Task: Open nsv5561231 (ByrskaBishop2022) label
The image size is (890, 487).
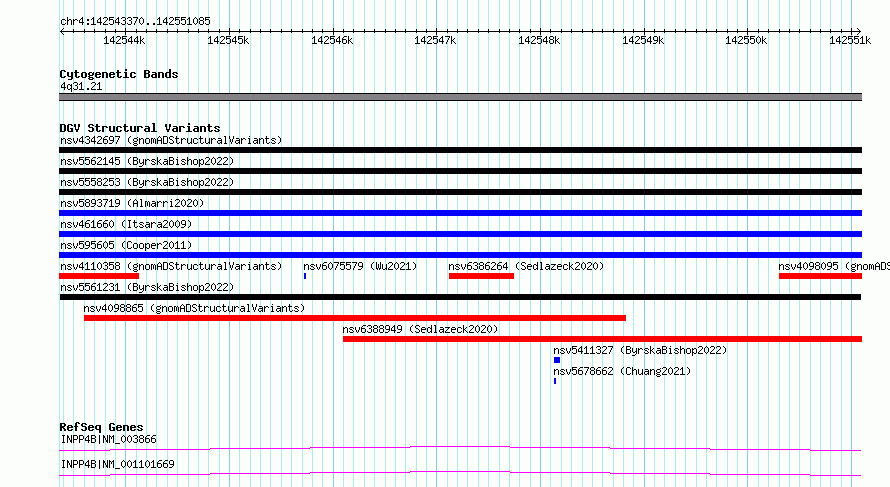Action: [x=147, y=287]
